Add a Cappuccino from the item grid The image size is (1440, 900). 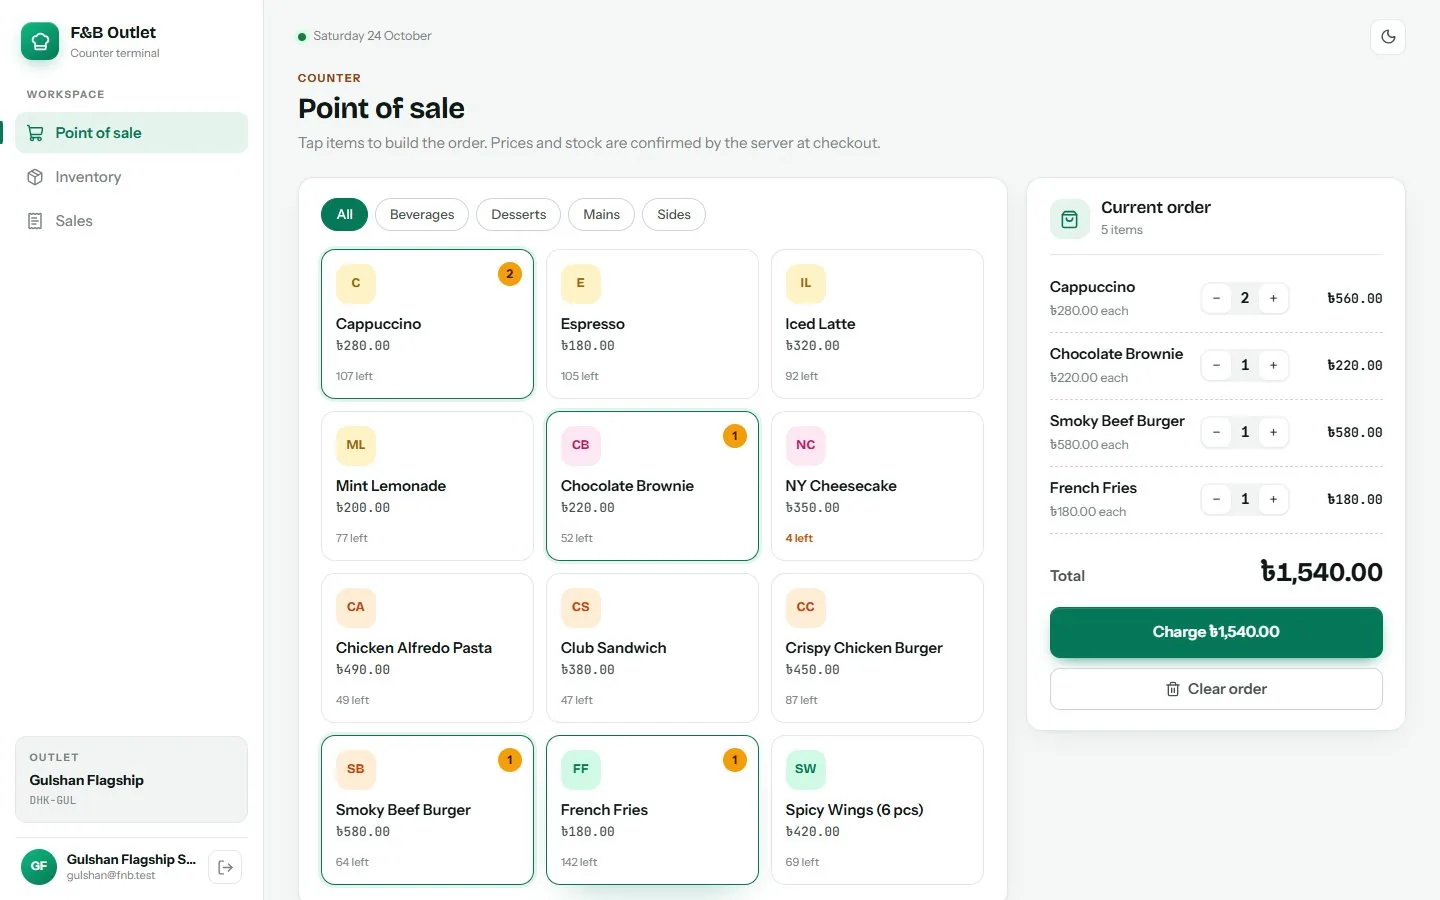point(427,324)
